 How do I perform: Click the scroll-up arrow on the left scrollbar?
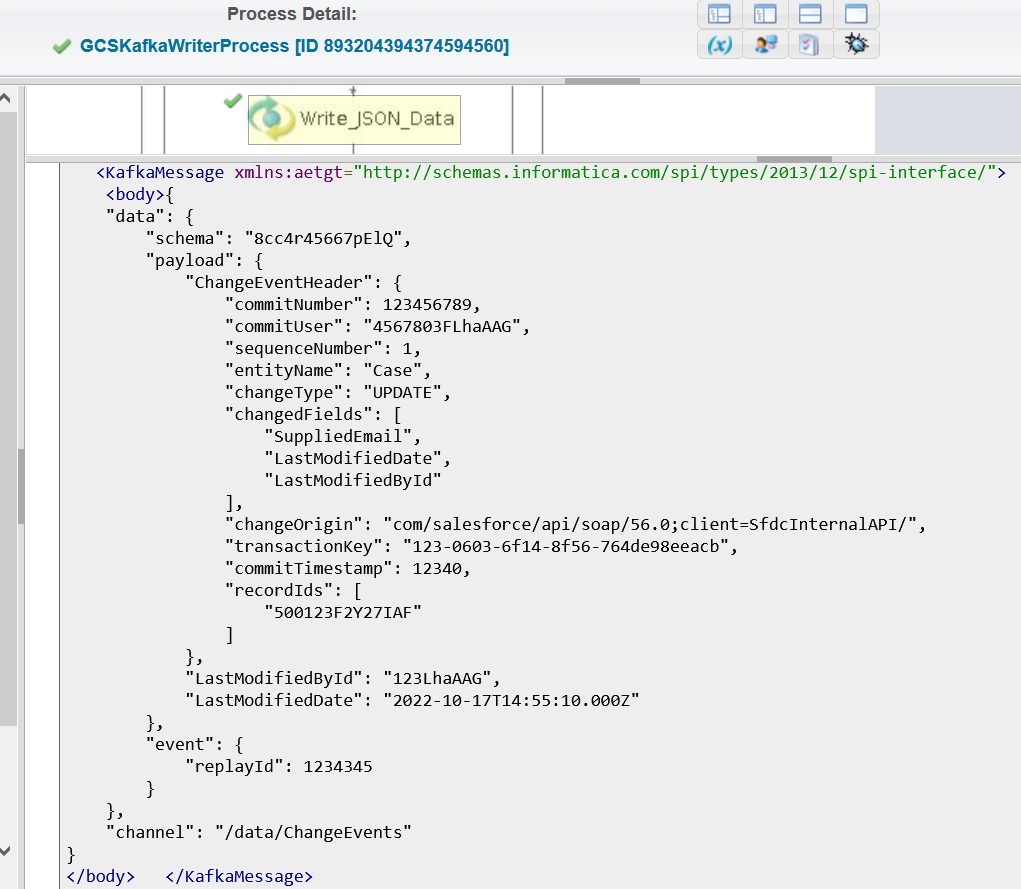click(6, 99)
